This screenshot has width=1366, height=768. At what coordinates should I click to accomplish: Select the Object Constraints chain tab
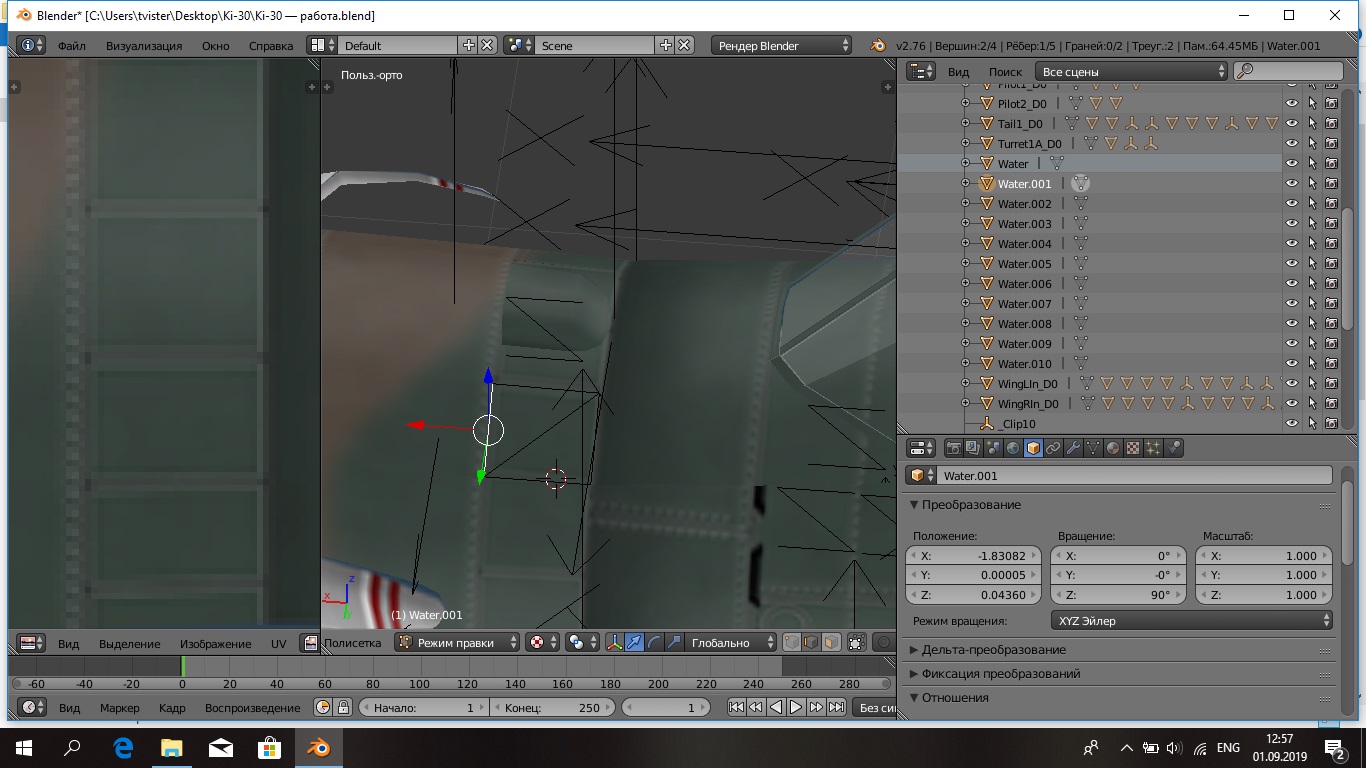point(1053,448)
